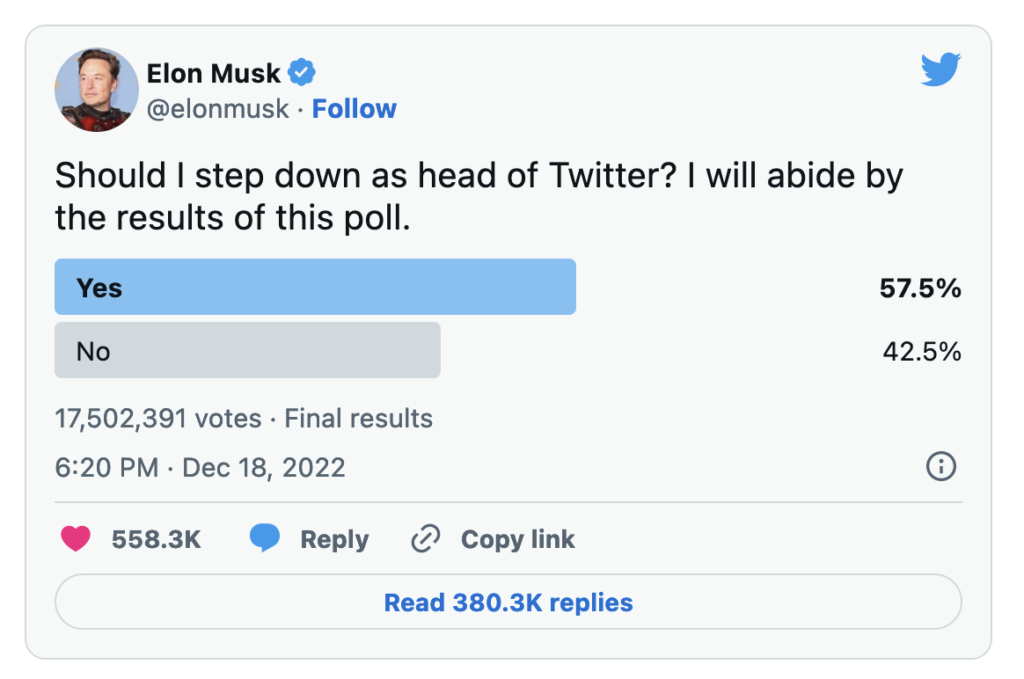Click the 558.3K likes count
Screen dimensions: 1024x679
[x=156, y=539]
